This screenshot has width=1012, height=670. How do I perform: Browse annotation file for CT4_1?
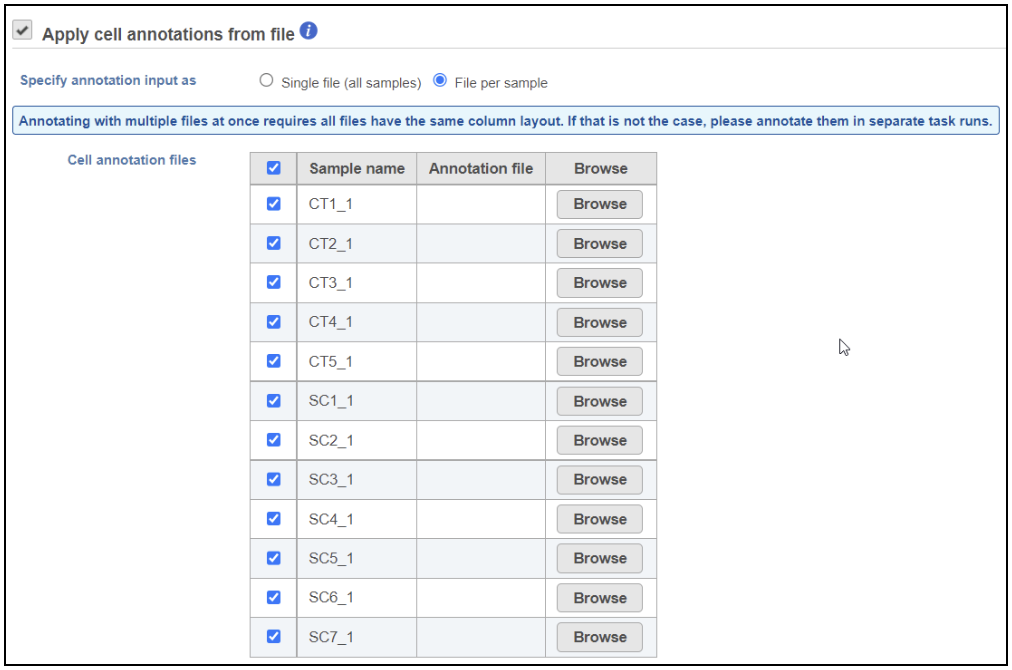600,322
